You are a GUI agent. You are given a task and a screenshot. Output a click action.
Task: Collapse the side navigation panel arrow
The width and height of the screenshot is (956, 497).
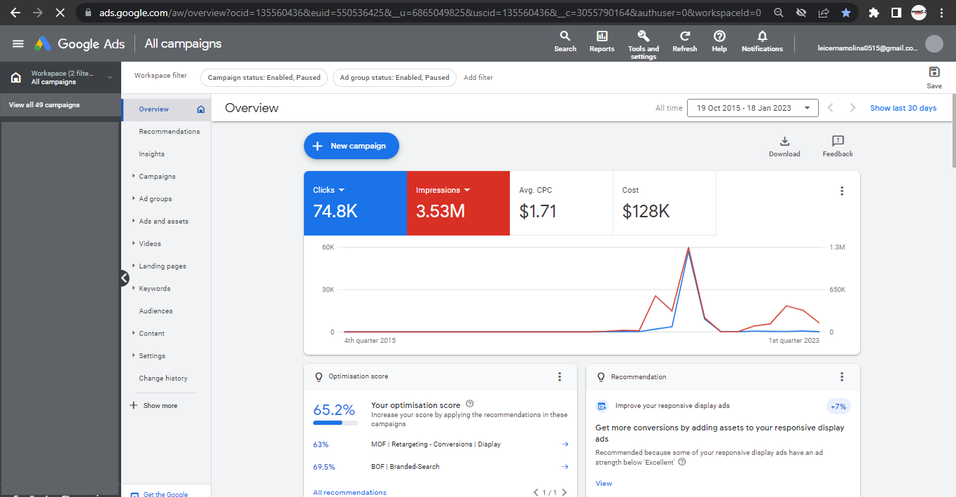[x=125, y=278]
